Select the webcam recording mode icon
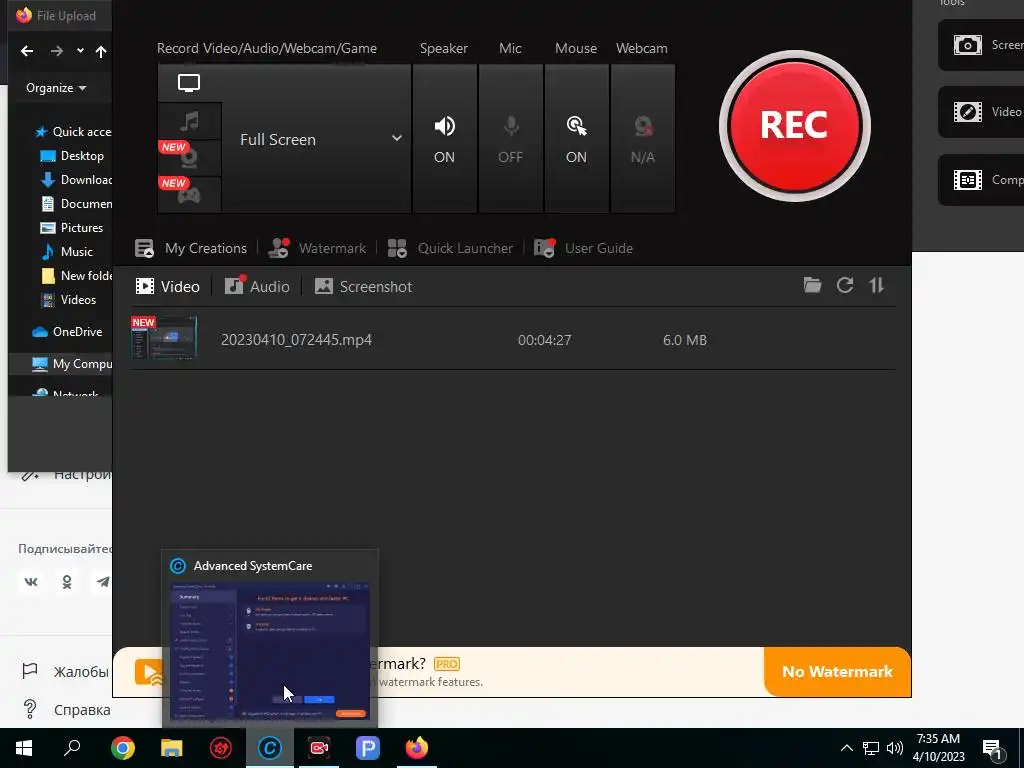The height and width of the screenshot is (768, 1024). (189, 157)
